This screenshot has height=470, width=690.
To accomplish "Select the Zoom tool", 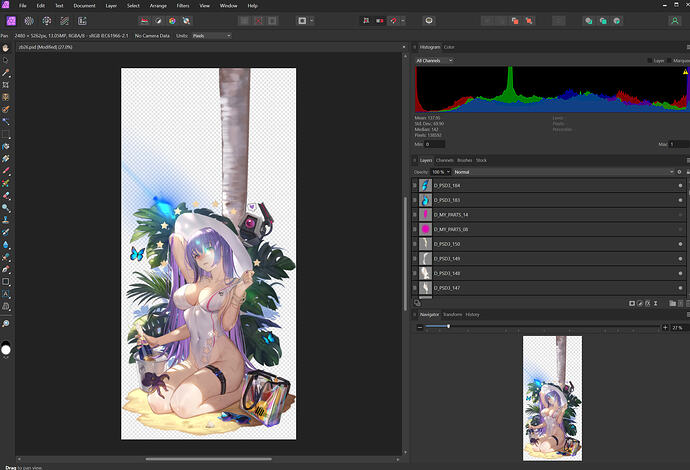I will click(x=6, y=323).
